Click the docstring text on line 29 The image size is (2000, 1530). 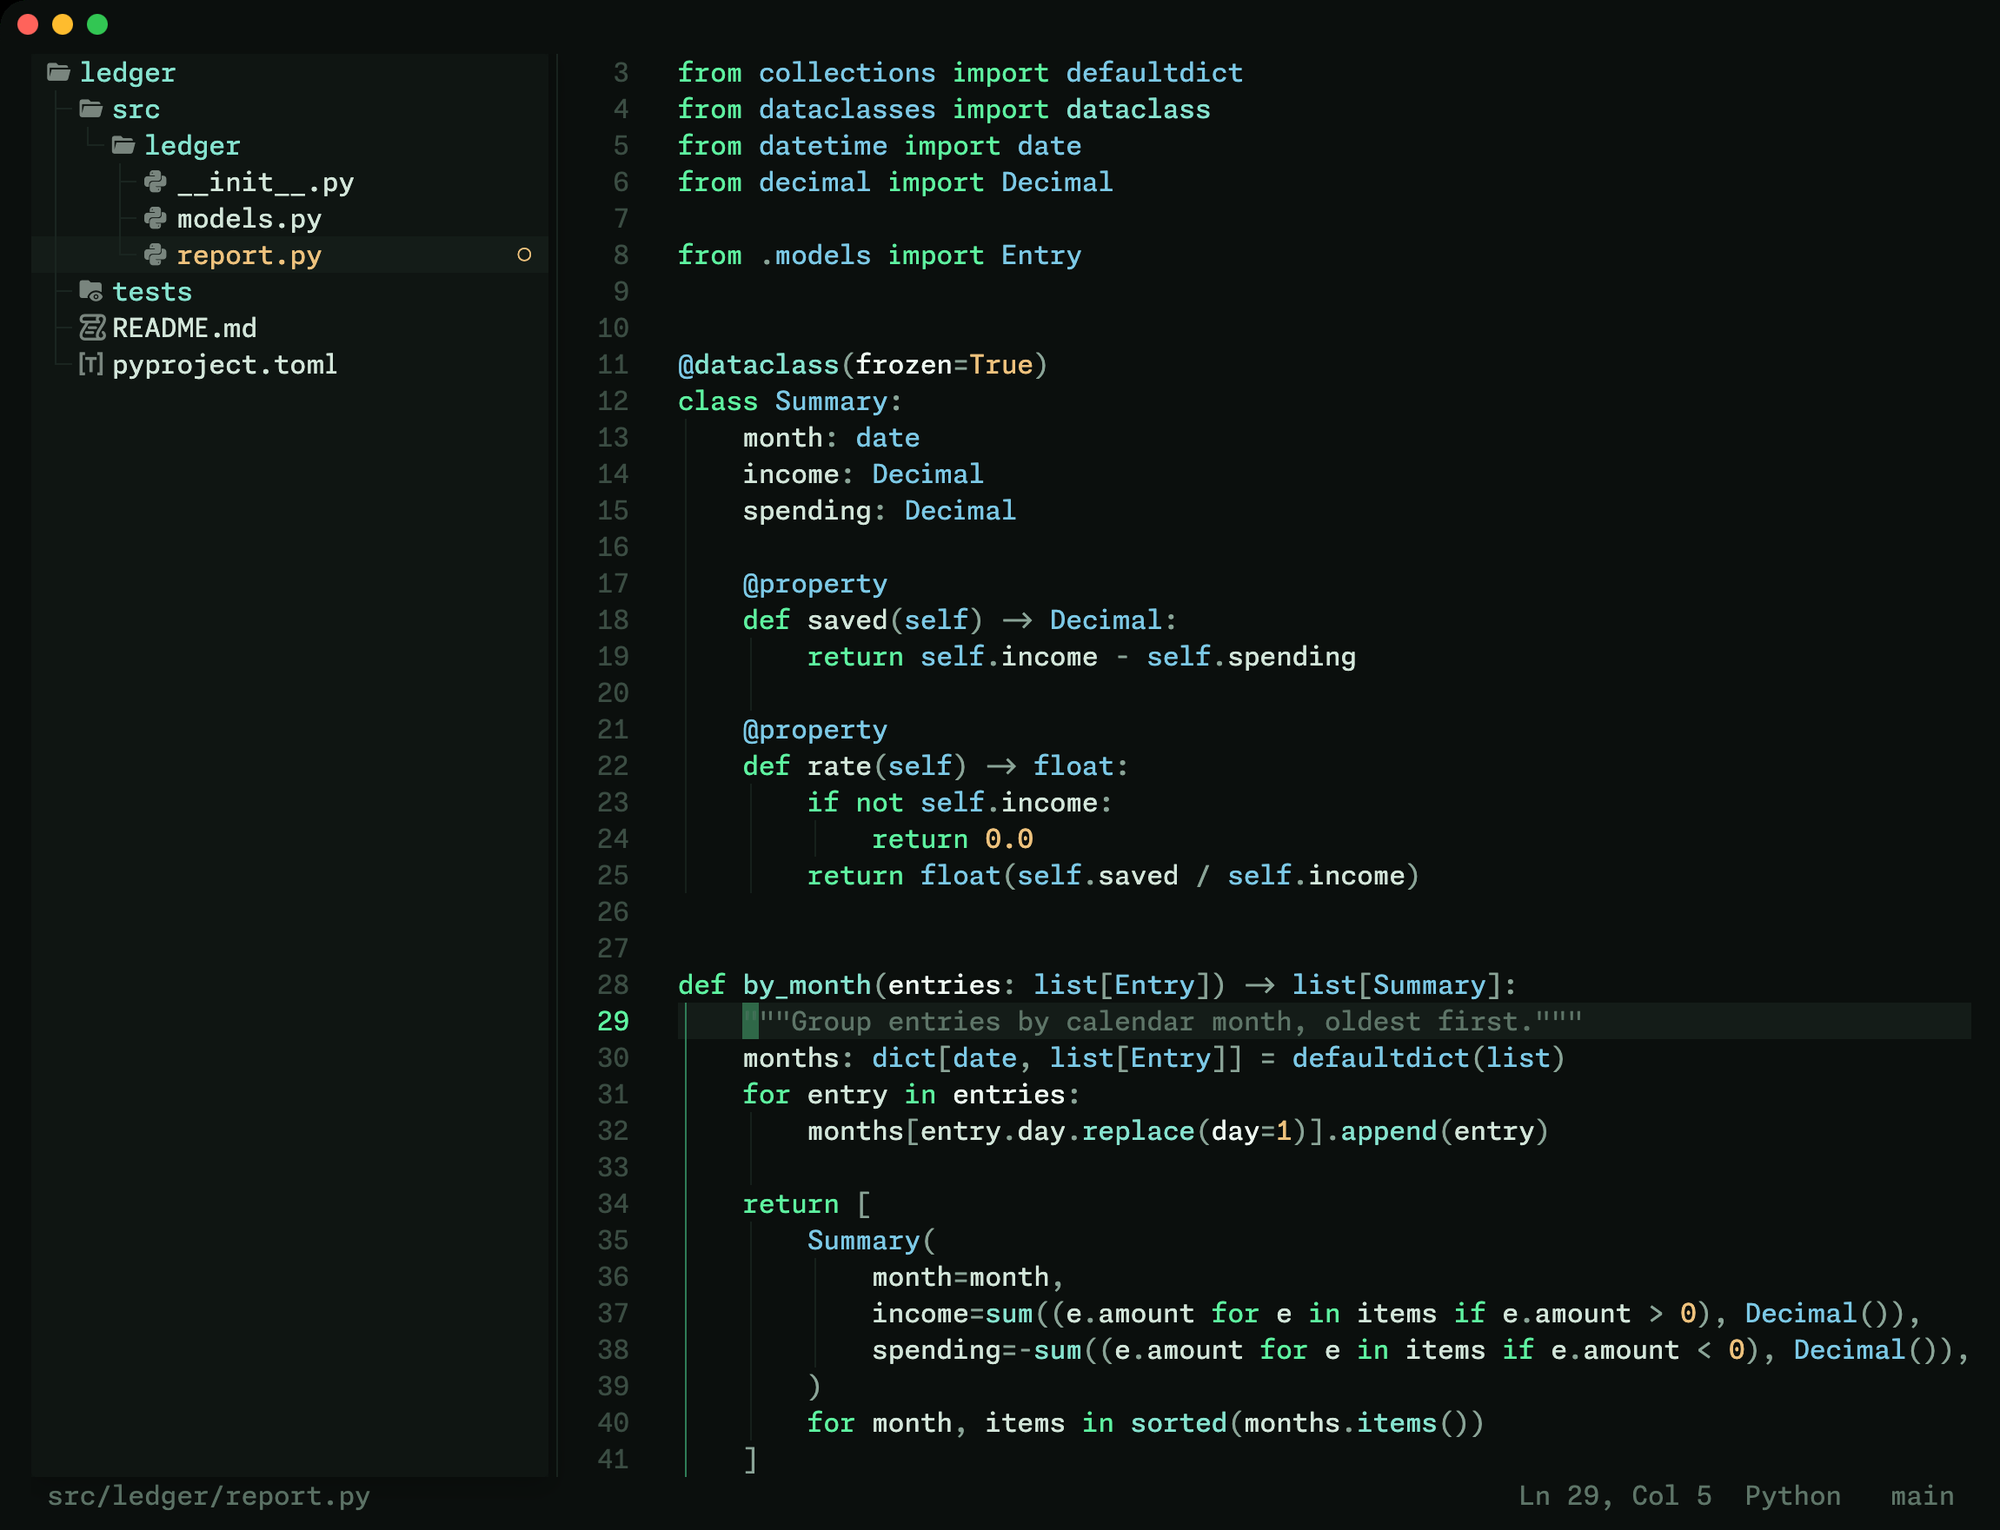pyautogui.click(x=1163, y=1022)
